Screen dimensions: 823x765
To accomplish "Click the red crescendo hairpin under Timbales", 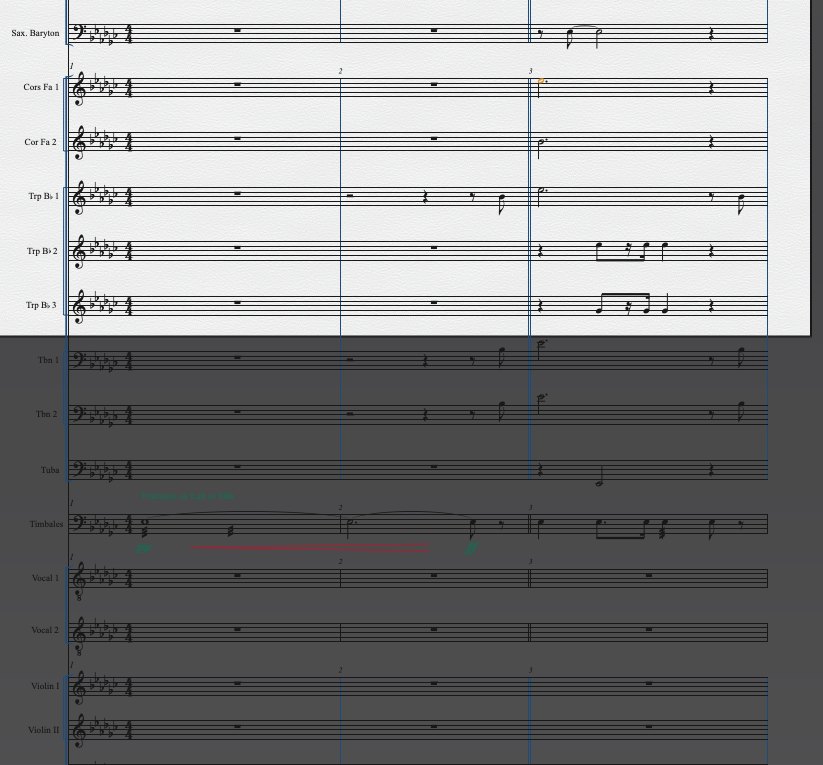I will [x=309, y=548].
